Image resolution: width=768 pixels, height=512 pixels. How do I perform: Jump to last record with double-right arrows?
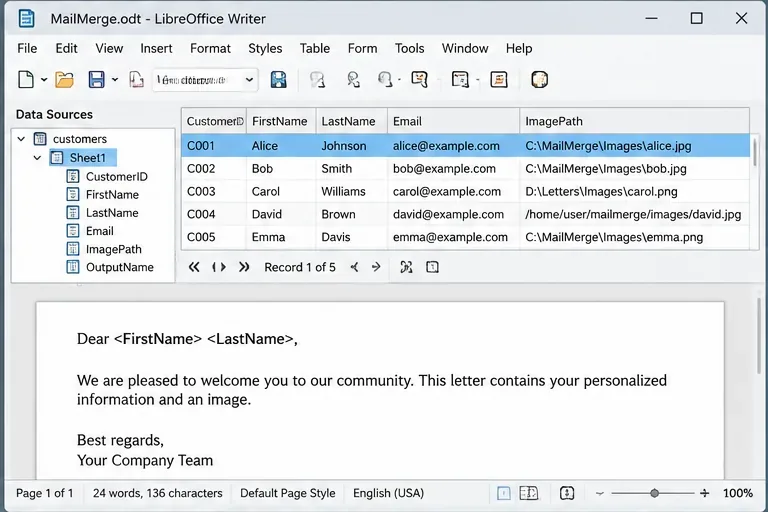[x=244, y=267]
